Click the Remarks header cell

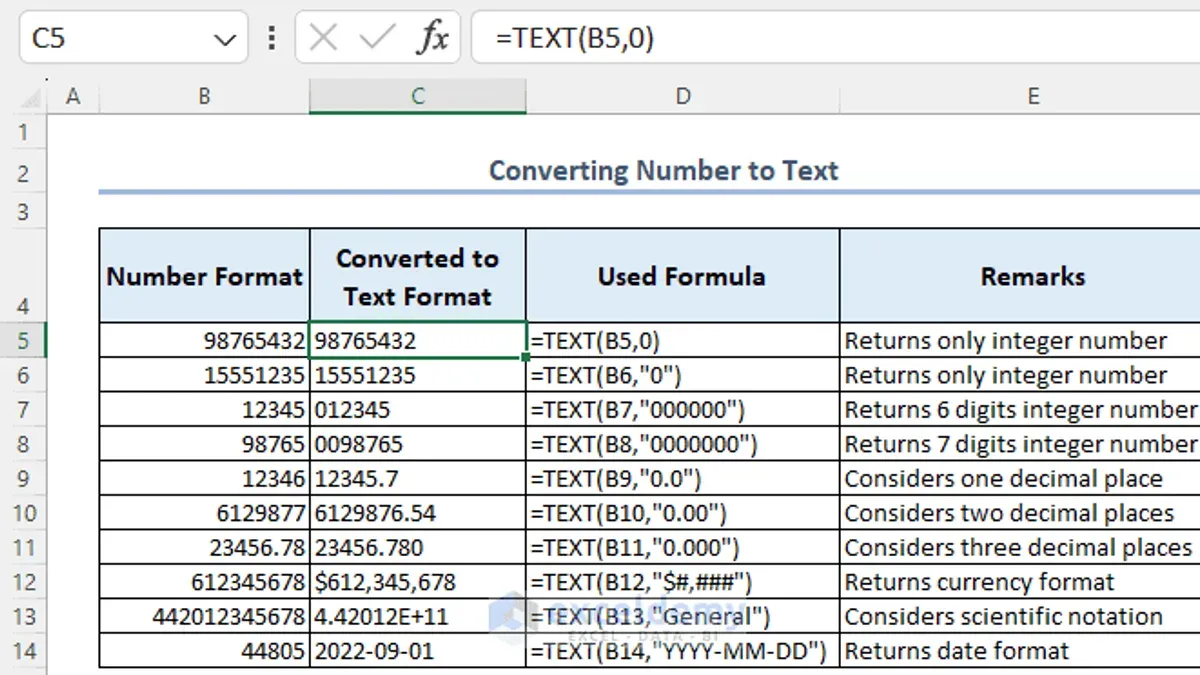1020,276
